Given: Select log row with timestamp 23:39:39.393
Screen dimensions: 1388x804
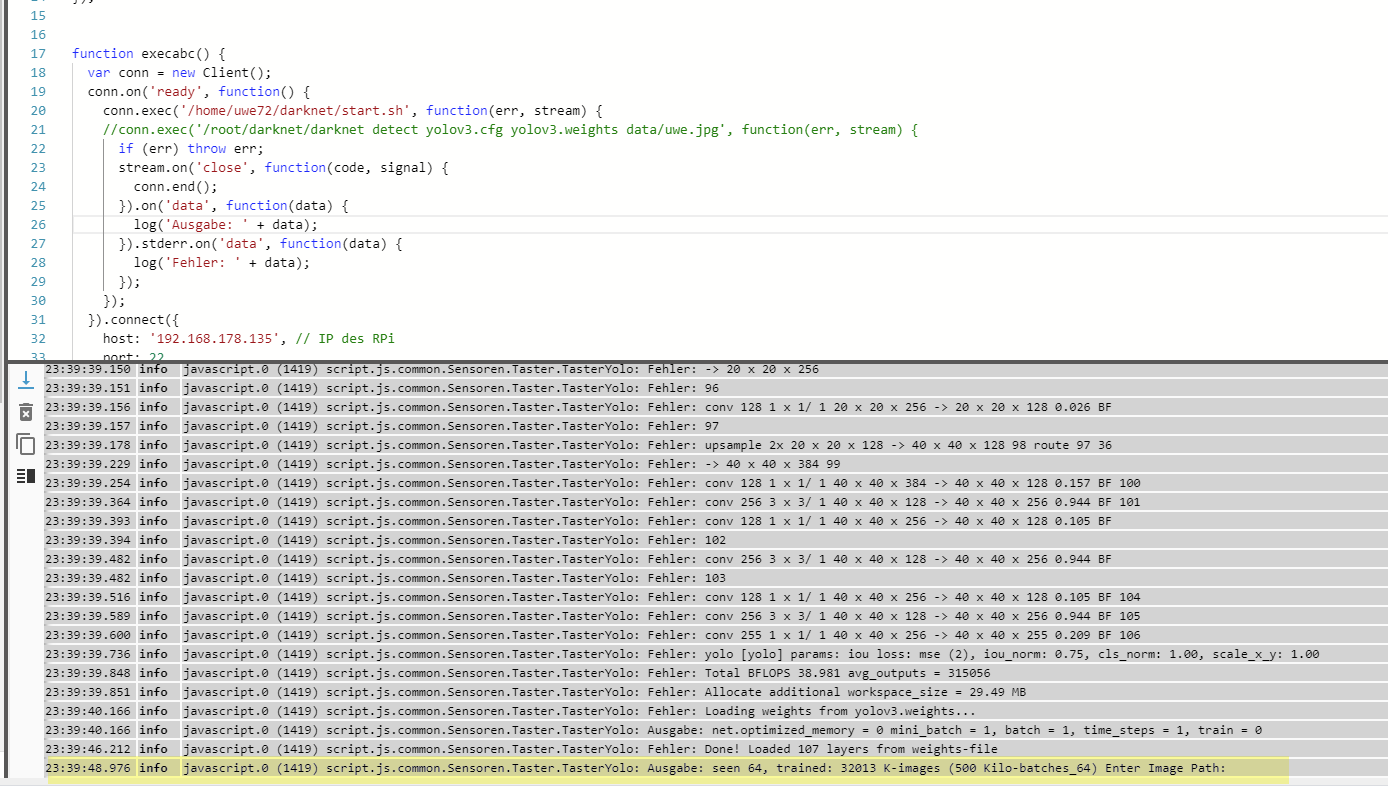Looking at the screenshot, I should [x=715, y=521].
